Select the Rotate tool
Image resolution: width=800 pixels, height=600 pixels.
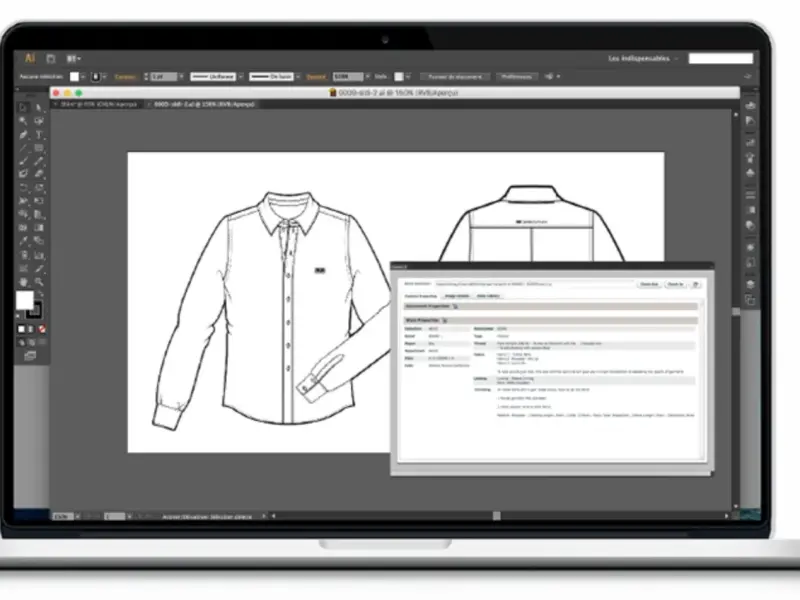(x=23, y=188)
